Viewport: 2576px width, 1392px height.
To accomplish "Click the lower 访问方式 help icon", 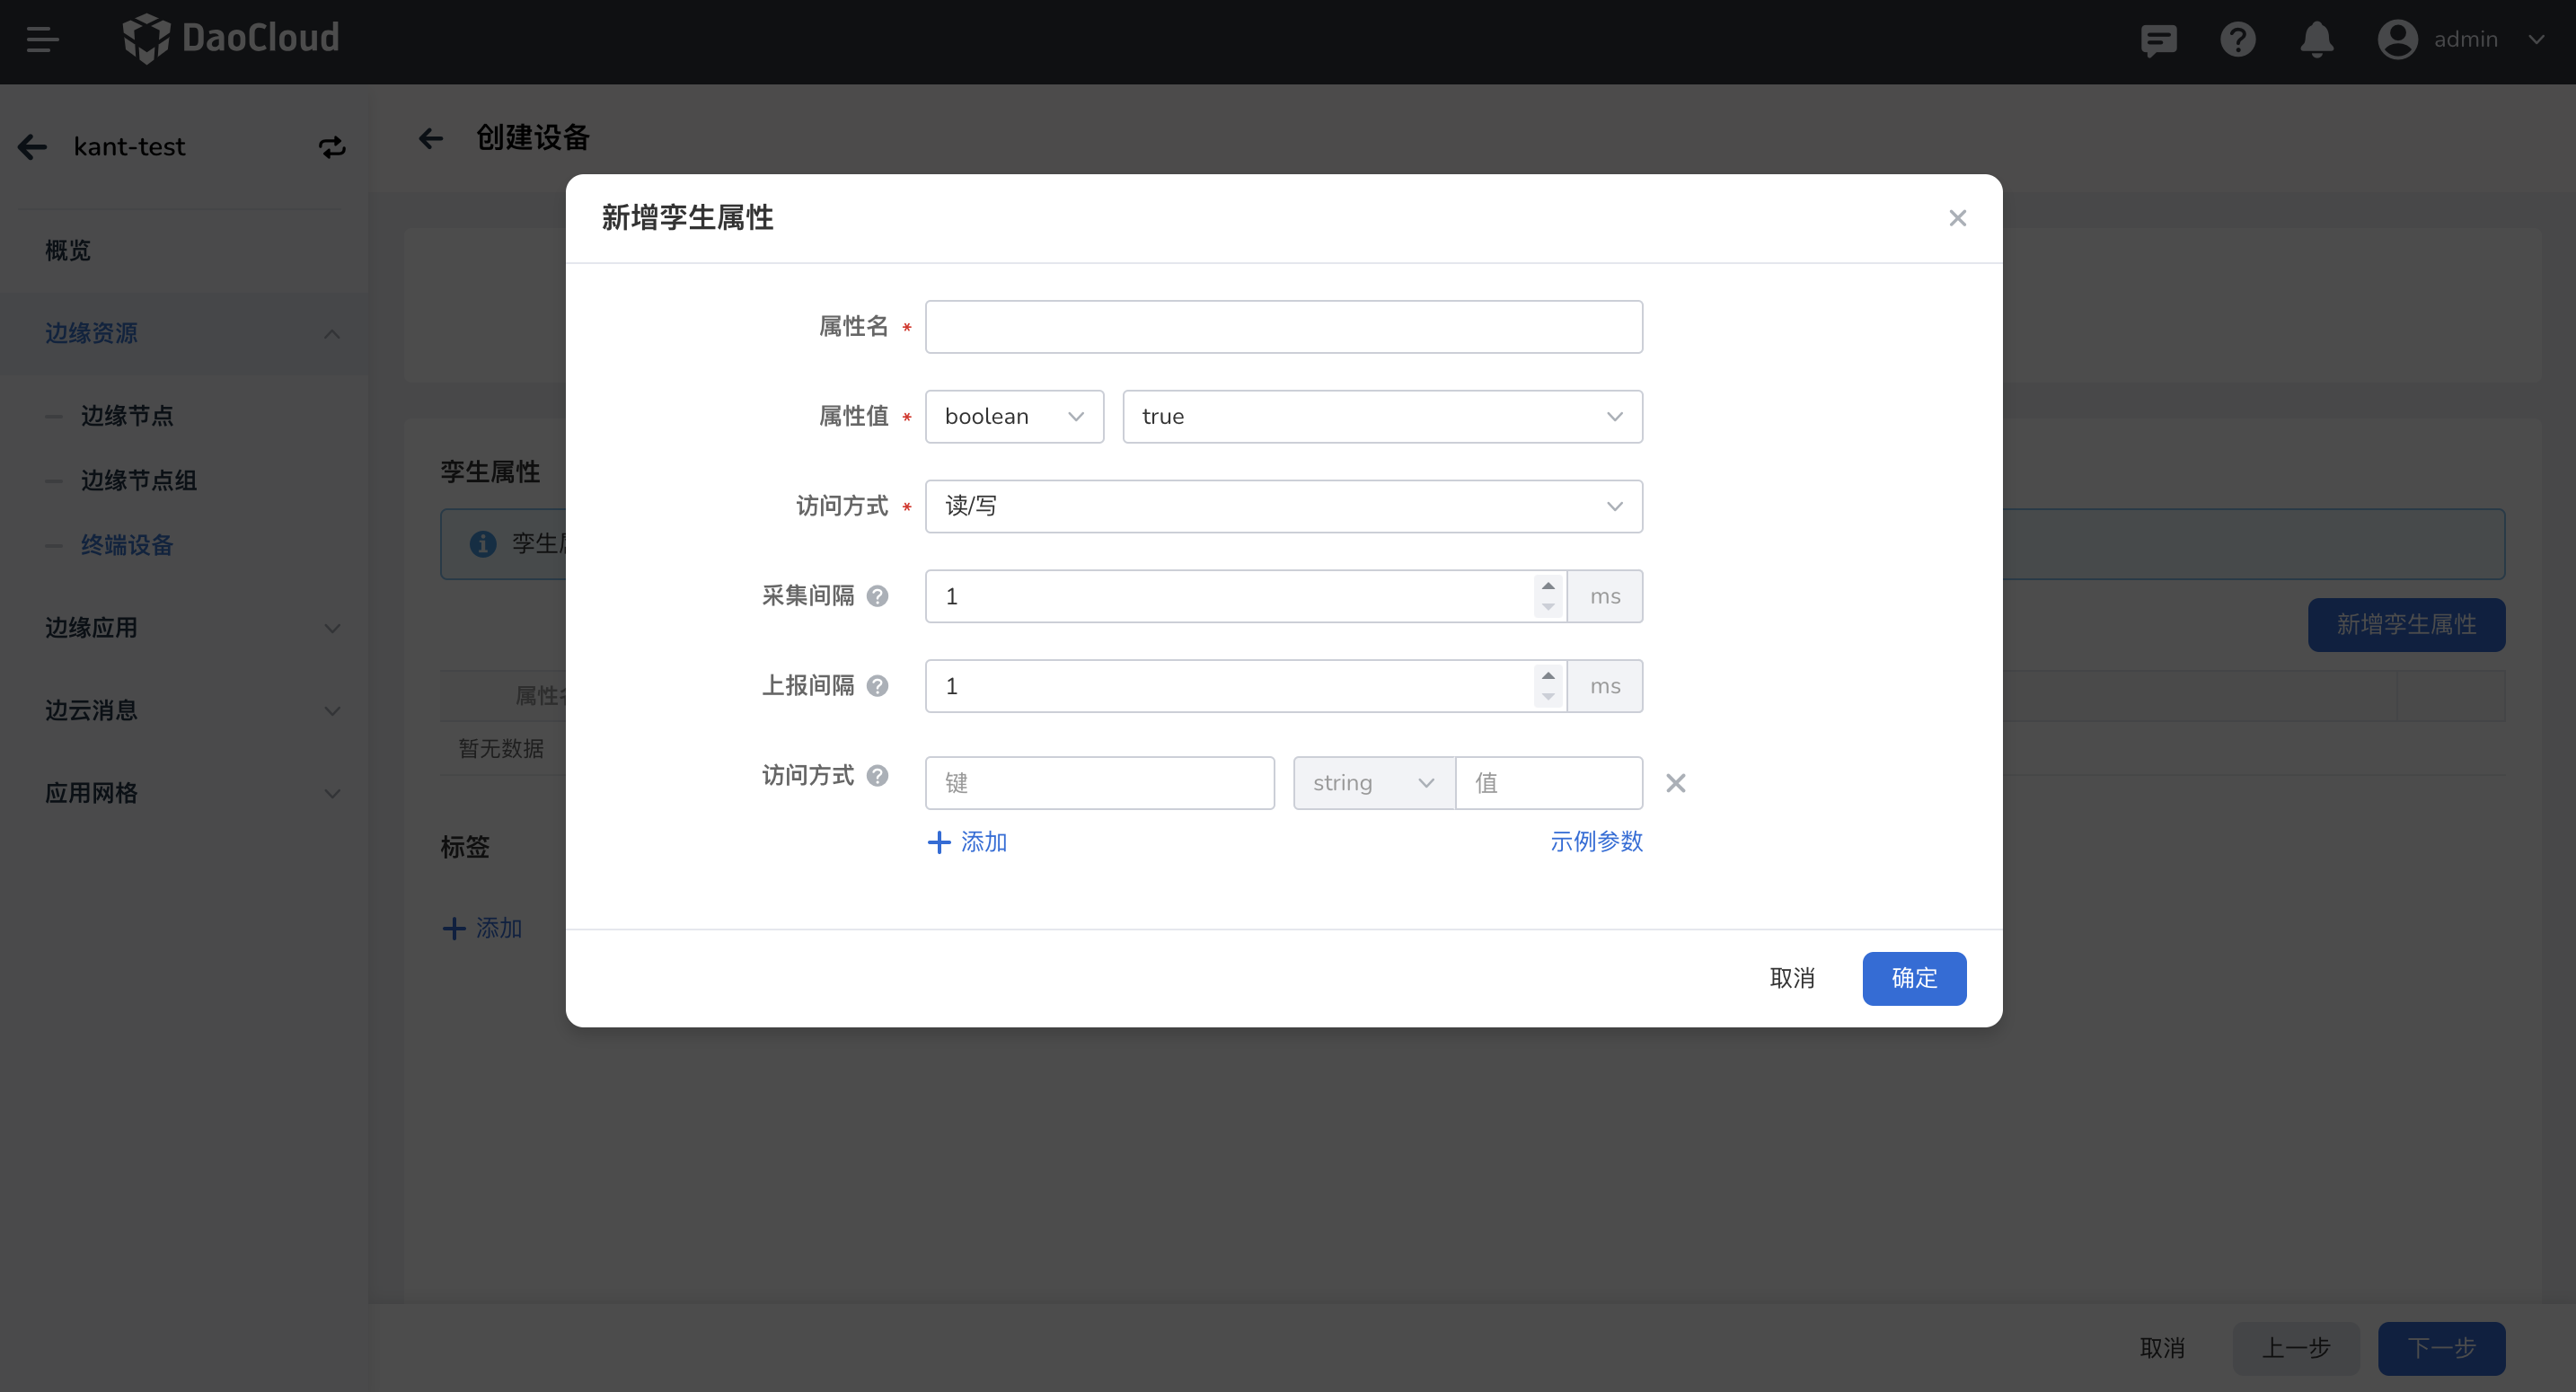I will (x=877, y=776).
